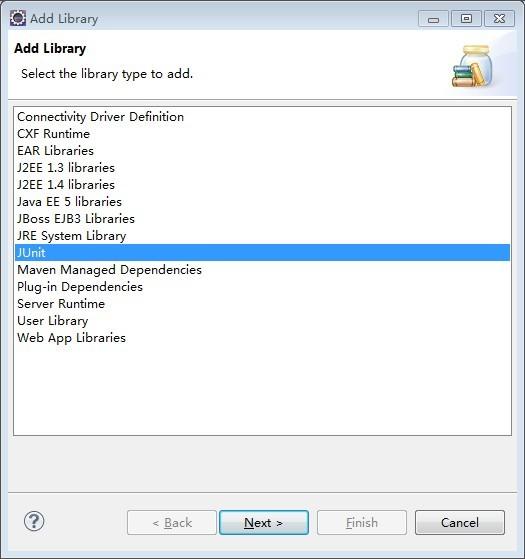
Task: Select Java EE 5 libraries
Action: 262,202
